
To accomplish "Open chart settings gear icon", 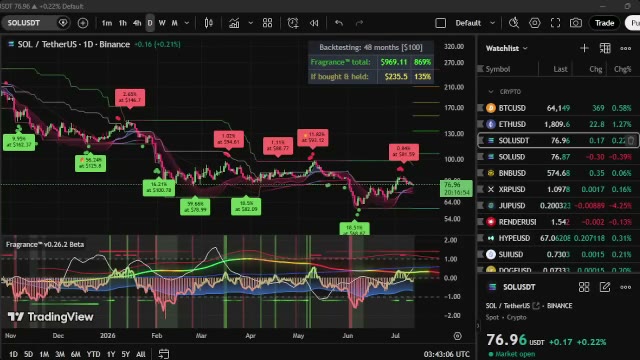I will (x=535, y=23).
